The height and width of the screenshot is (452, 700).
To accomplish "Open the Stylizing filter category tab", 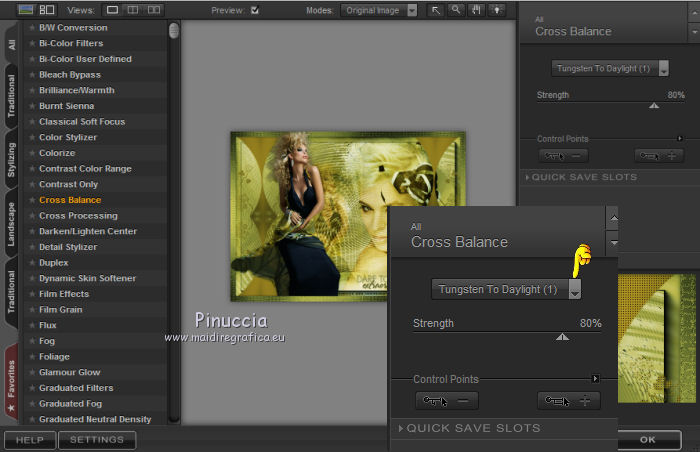I will (11, 160).
